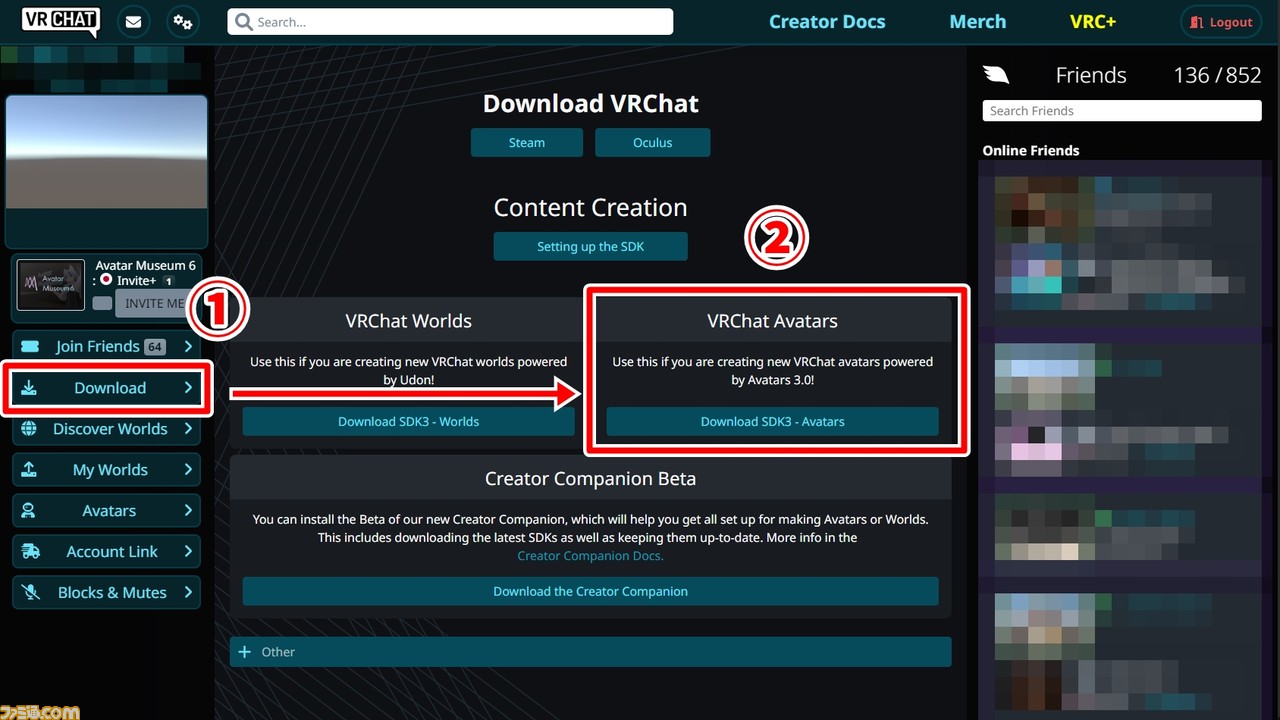Image resolution: width=1280 pixels, height=720 pixels.
Task: Click the plus icon beside Other
Action: click(244, 651)
